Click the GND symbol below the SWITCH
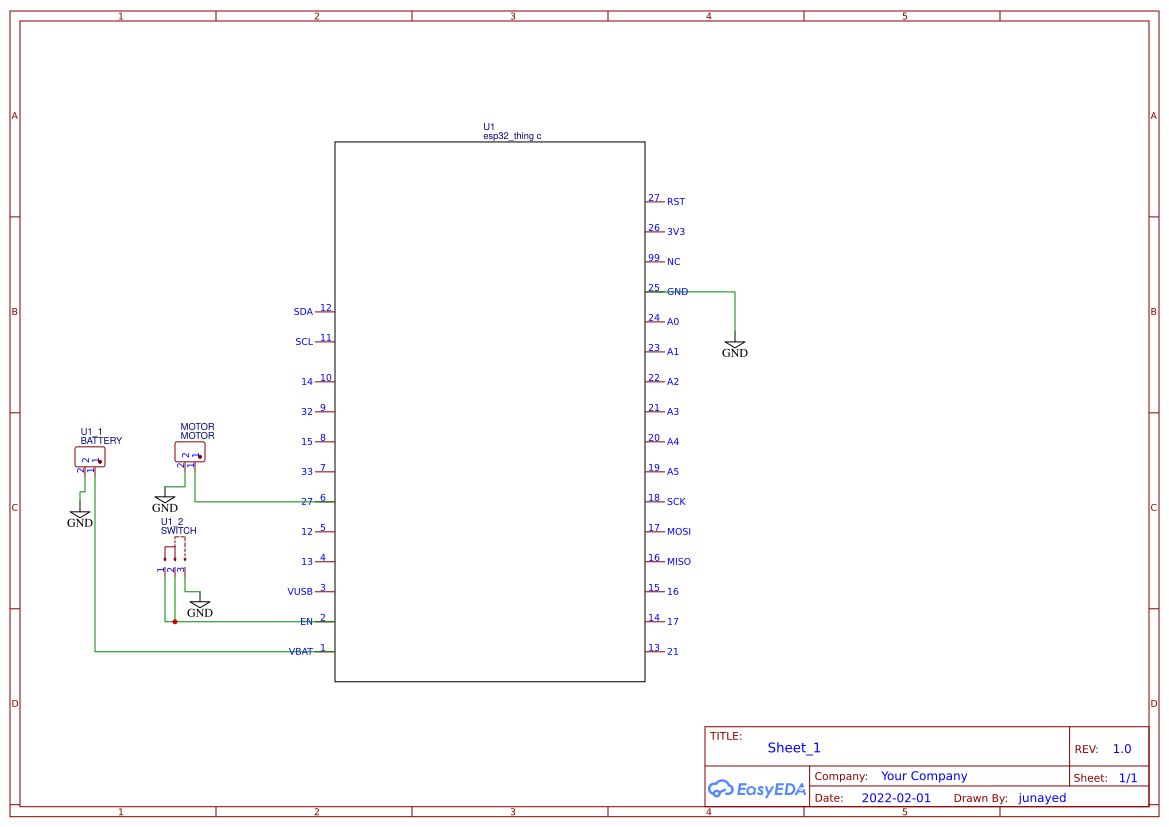 [x=200, y=606]
